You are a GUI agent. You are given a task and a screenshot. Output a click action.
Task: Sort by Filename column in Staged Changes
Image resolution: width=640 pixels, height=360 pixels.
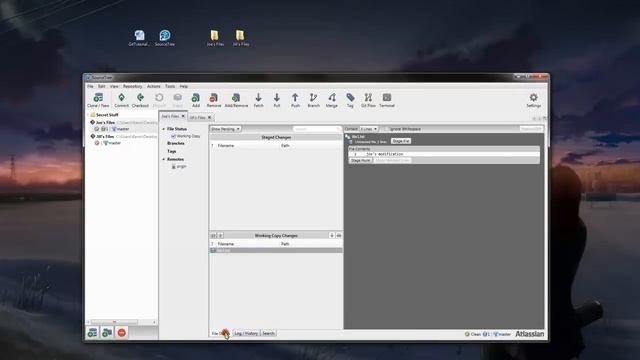(x=226, y=146)
